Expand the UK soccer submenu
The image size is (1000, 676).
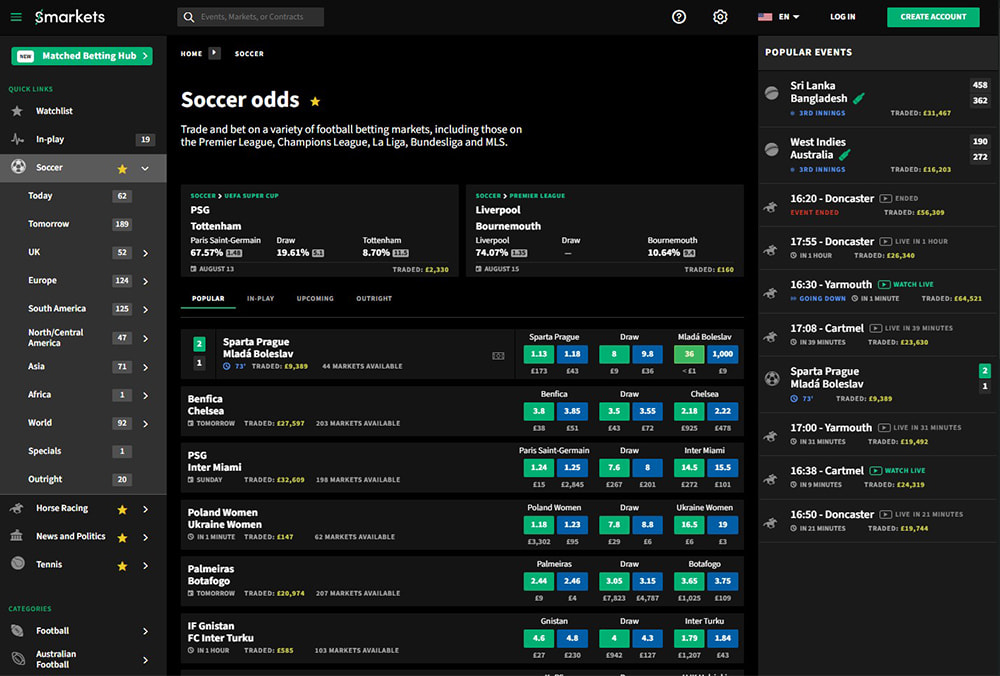[145, 253]
